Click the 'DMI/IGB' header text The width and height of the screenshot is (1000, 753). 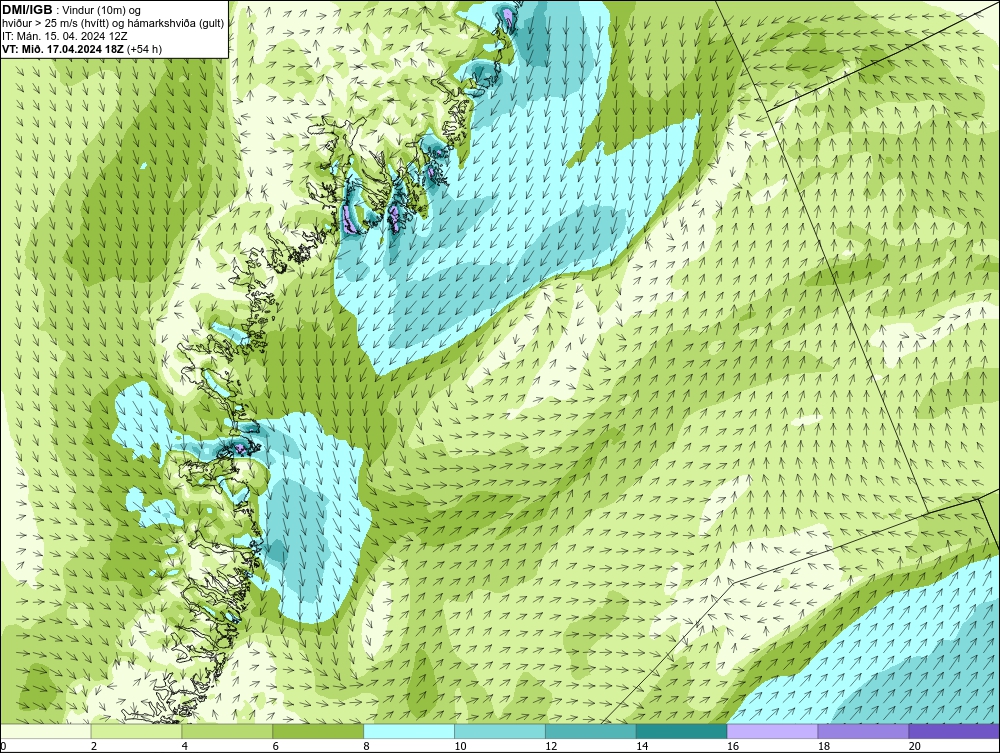[27, 10]
